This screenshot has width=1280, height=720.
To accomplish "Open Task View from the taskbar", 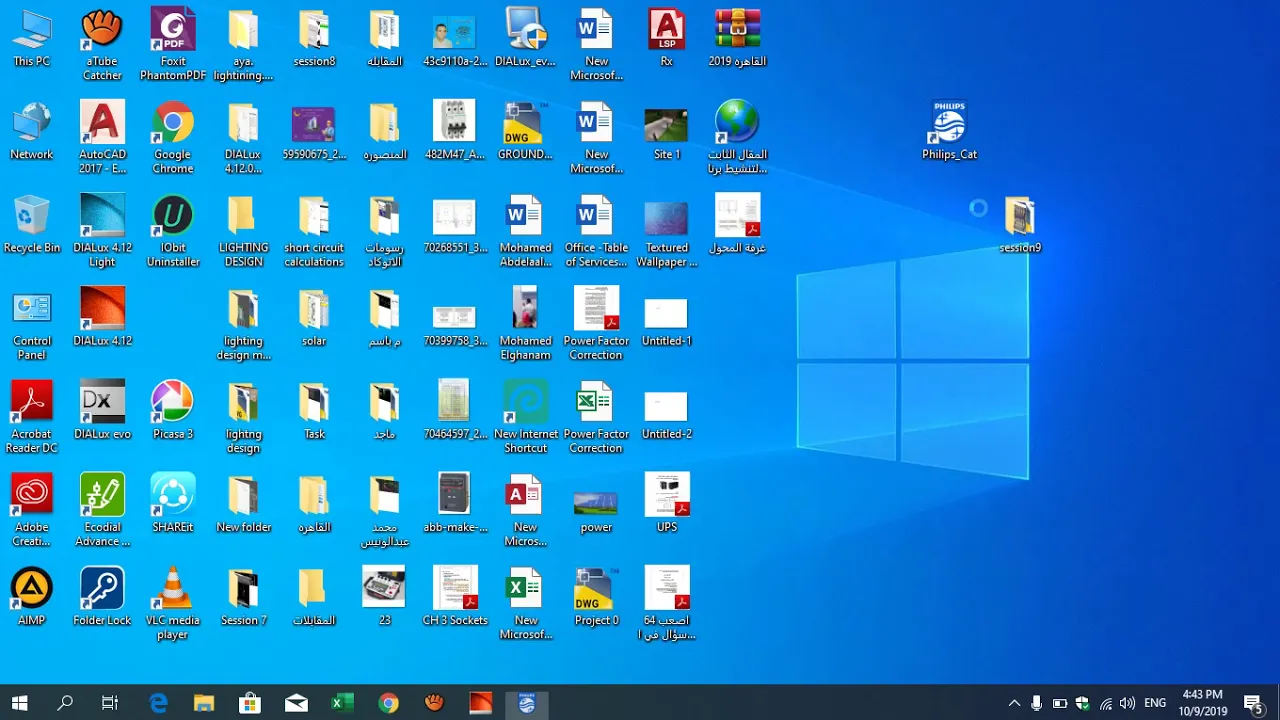I will [110, 703].
